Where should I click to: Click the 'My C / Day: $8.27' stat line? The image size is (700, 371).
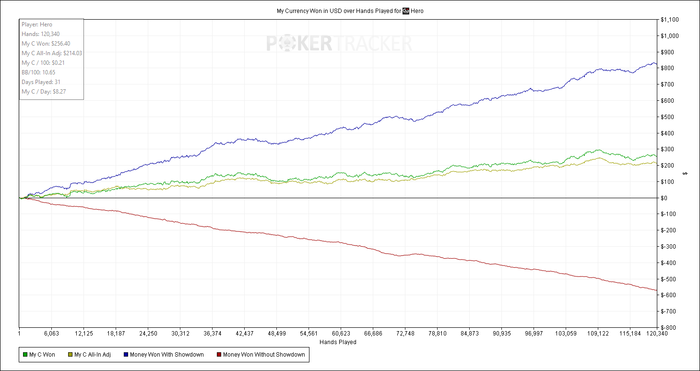click(x=44, y=91)
